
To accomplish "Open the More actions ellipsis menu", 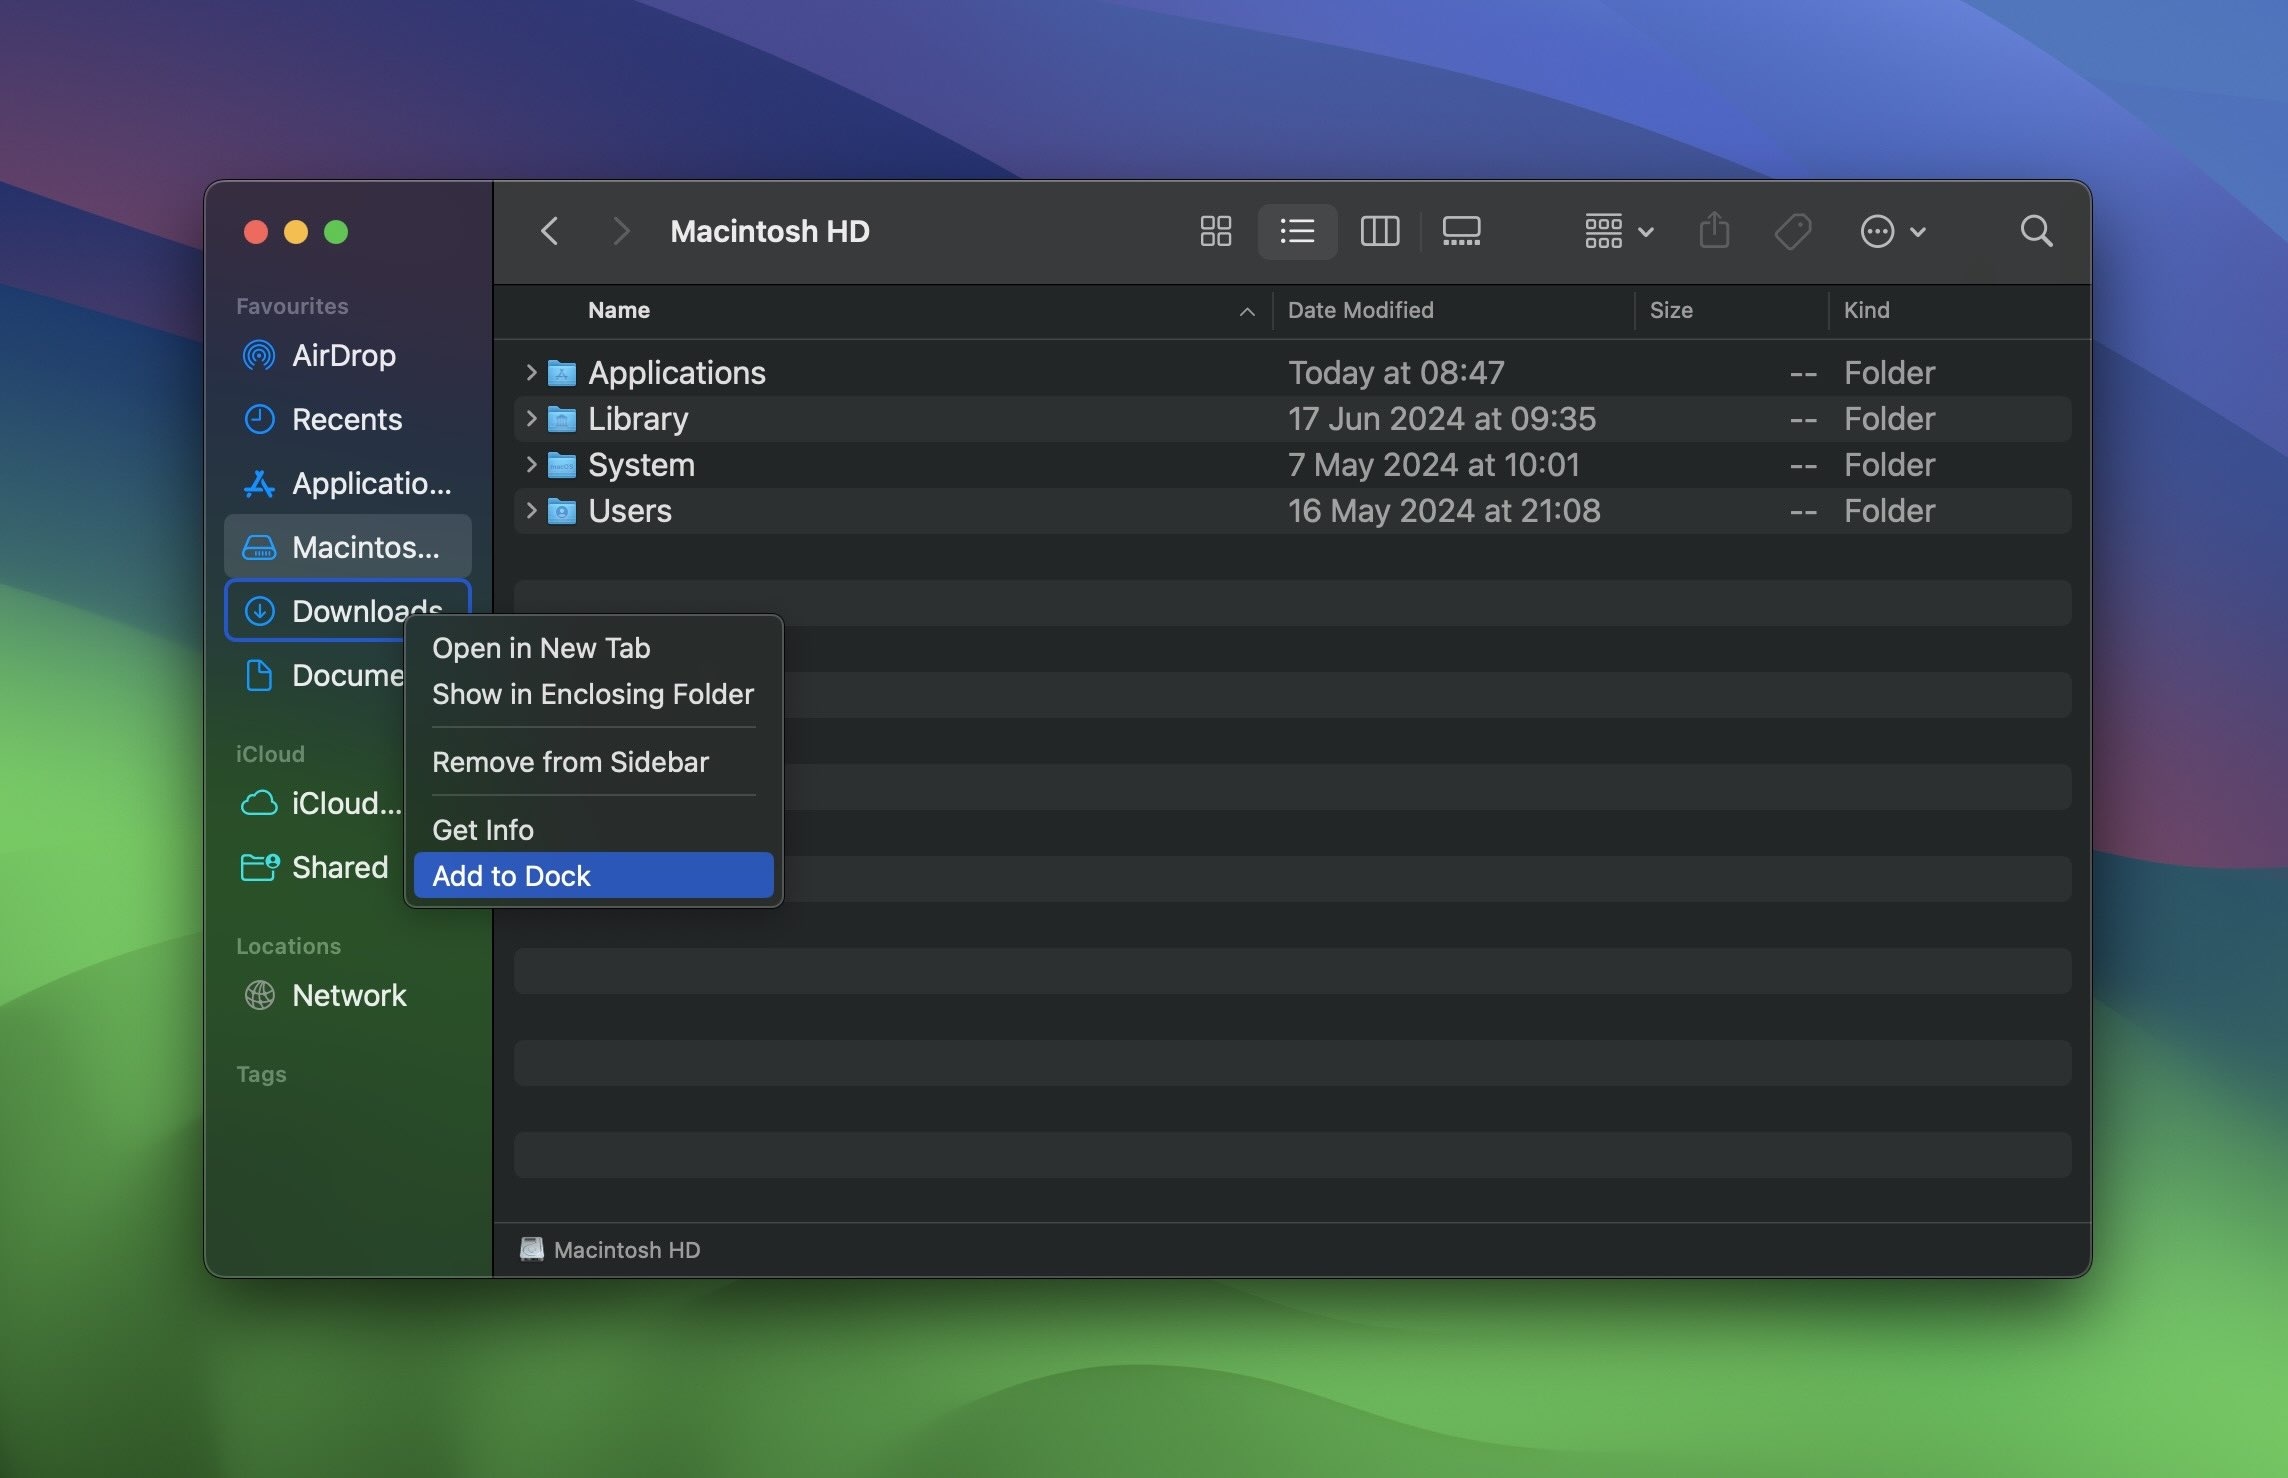I will (1892, 232).
